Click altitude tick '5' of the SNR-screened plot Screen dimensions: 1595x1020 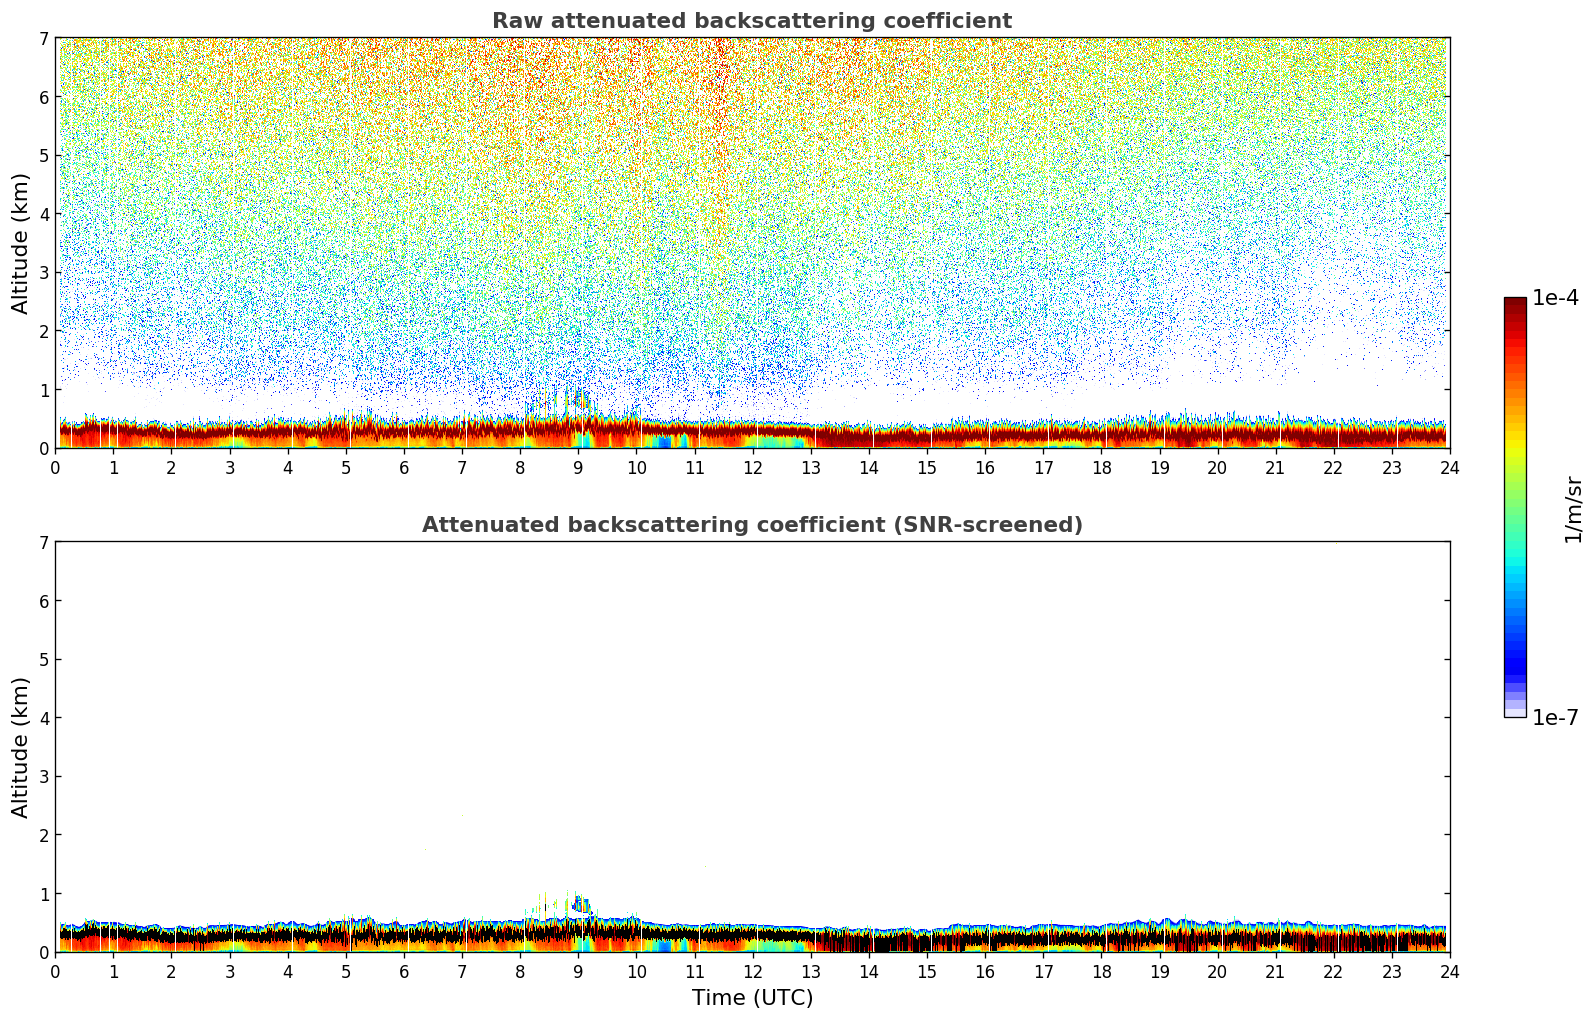[44, 660]
